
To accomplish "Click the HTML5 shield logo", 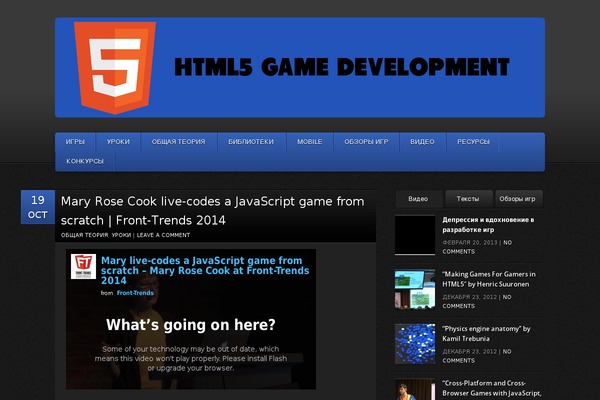I will pyautogui.click(x=115, y=68).
